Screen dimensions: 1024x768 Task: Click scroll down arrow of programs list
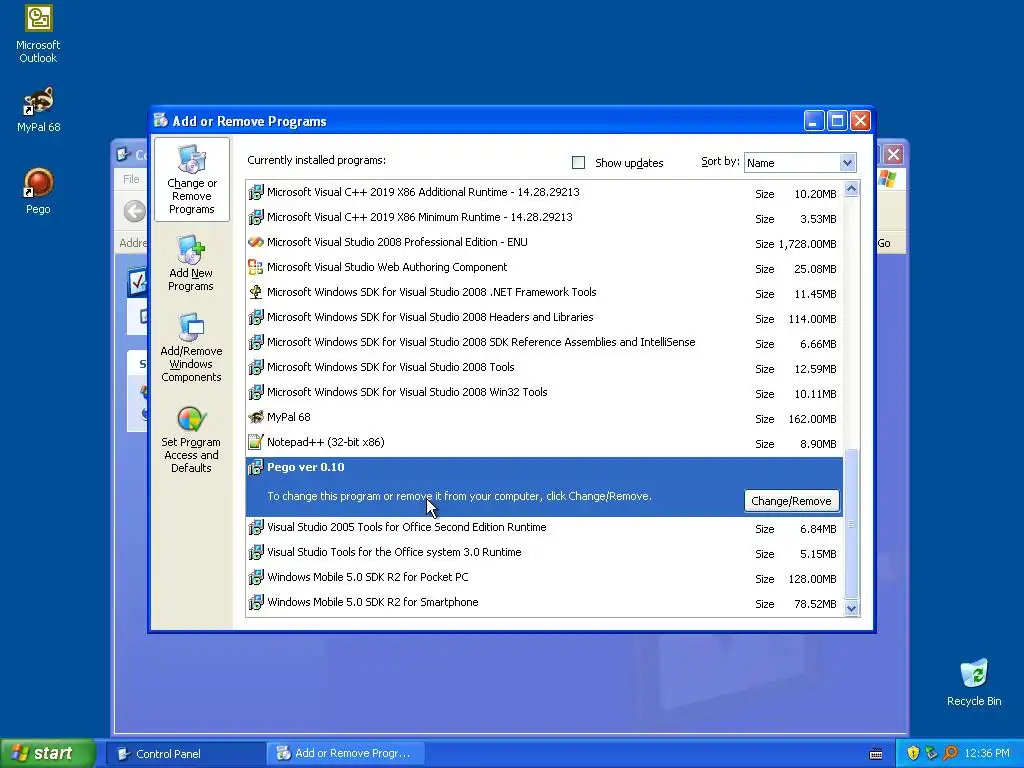(851, 608)
